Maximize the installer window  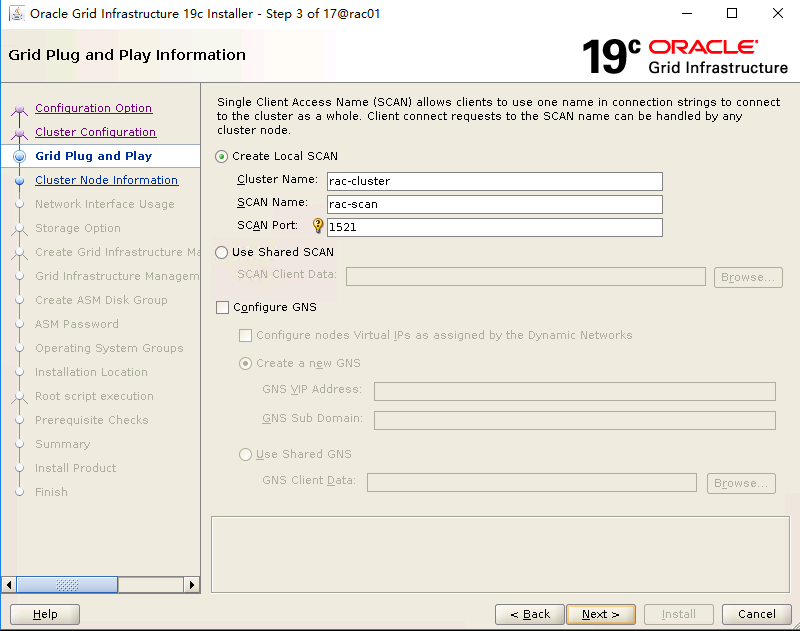[732, 13]
